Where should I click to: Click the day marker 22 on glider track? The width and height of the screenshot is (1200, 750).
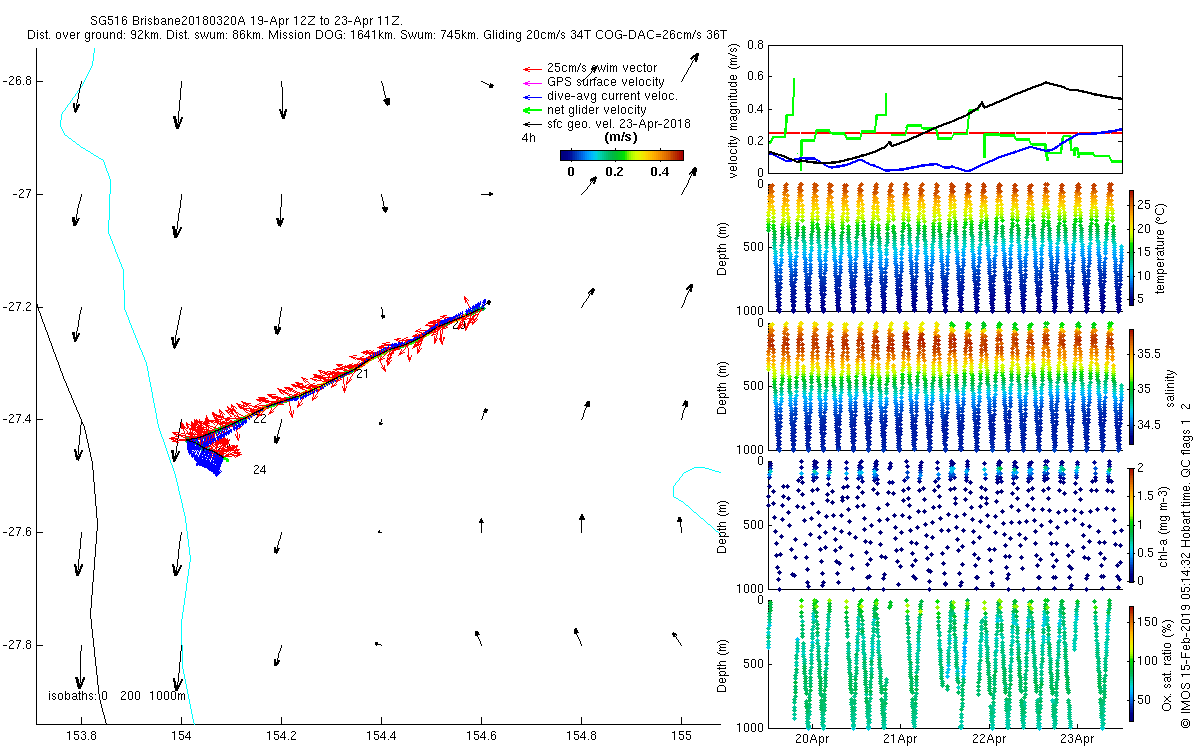coord(259,419)
